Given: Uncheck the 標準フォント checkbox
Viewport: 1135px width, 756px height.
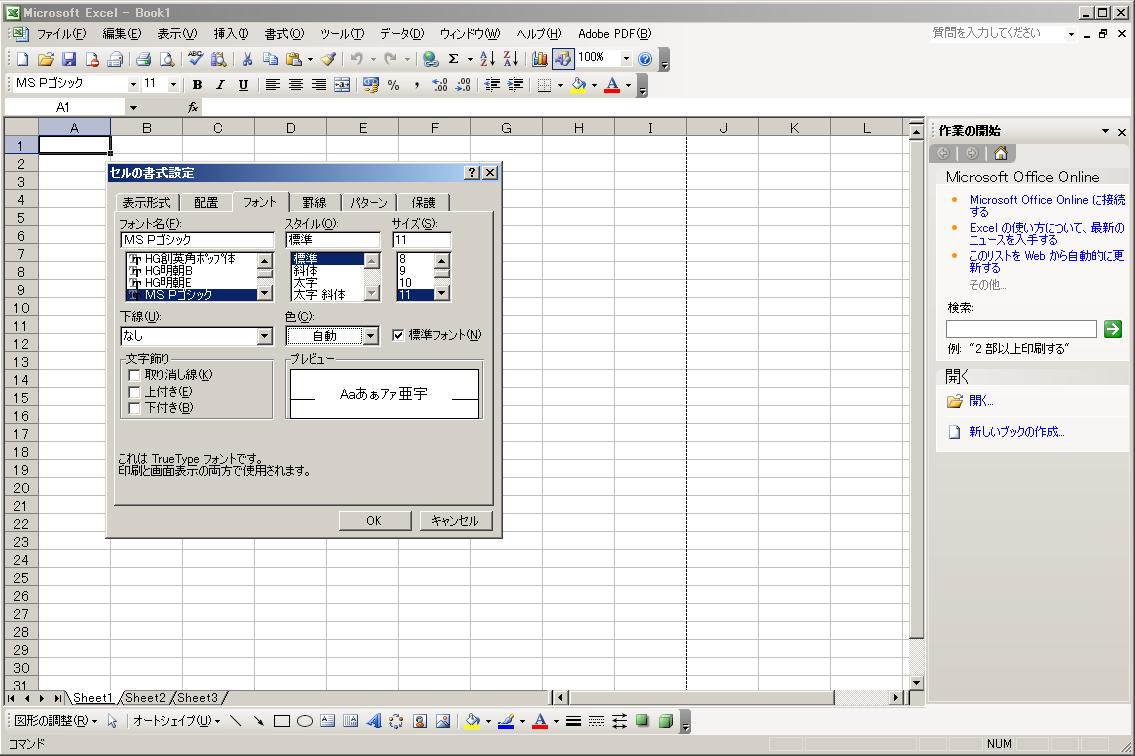Looking at the screenshot, I should [x=398, y=335].
